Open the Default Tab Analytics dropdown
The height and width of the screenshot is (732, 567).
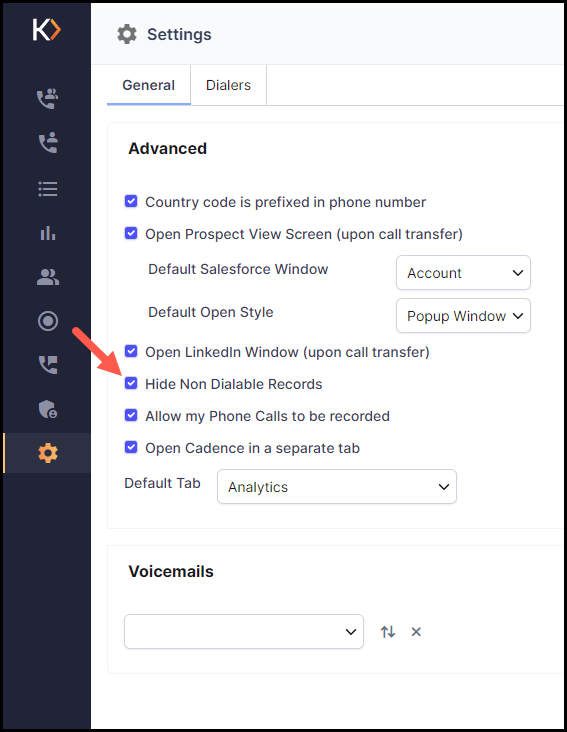point(337,486)
